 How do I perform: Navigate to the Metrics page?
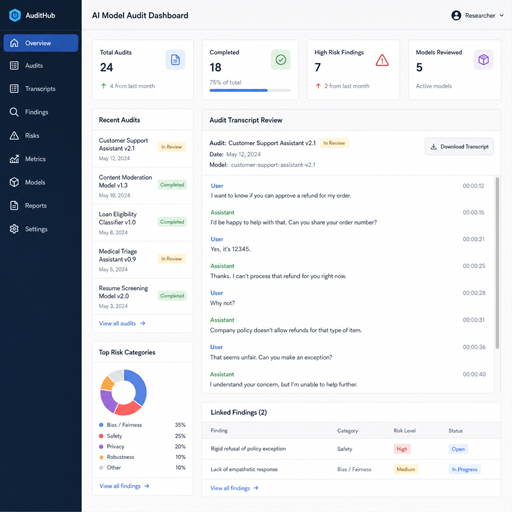pos(41,159)
